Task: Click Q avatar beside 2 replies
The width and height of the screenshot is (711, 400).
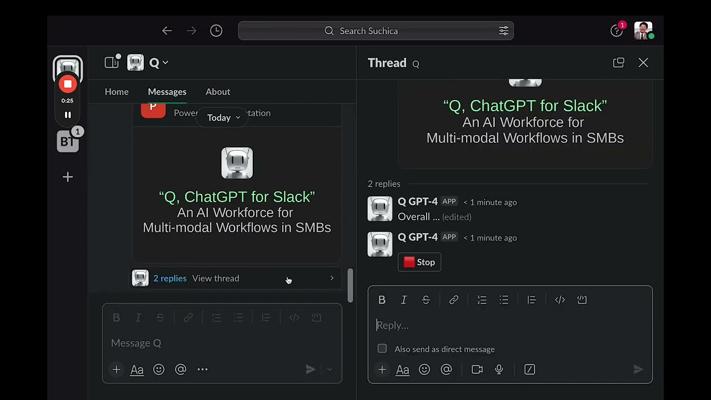Action: pos(140,278)
